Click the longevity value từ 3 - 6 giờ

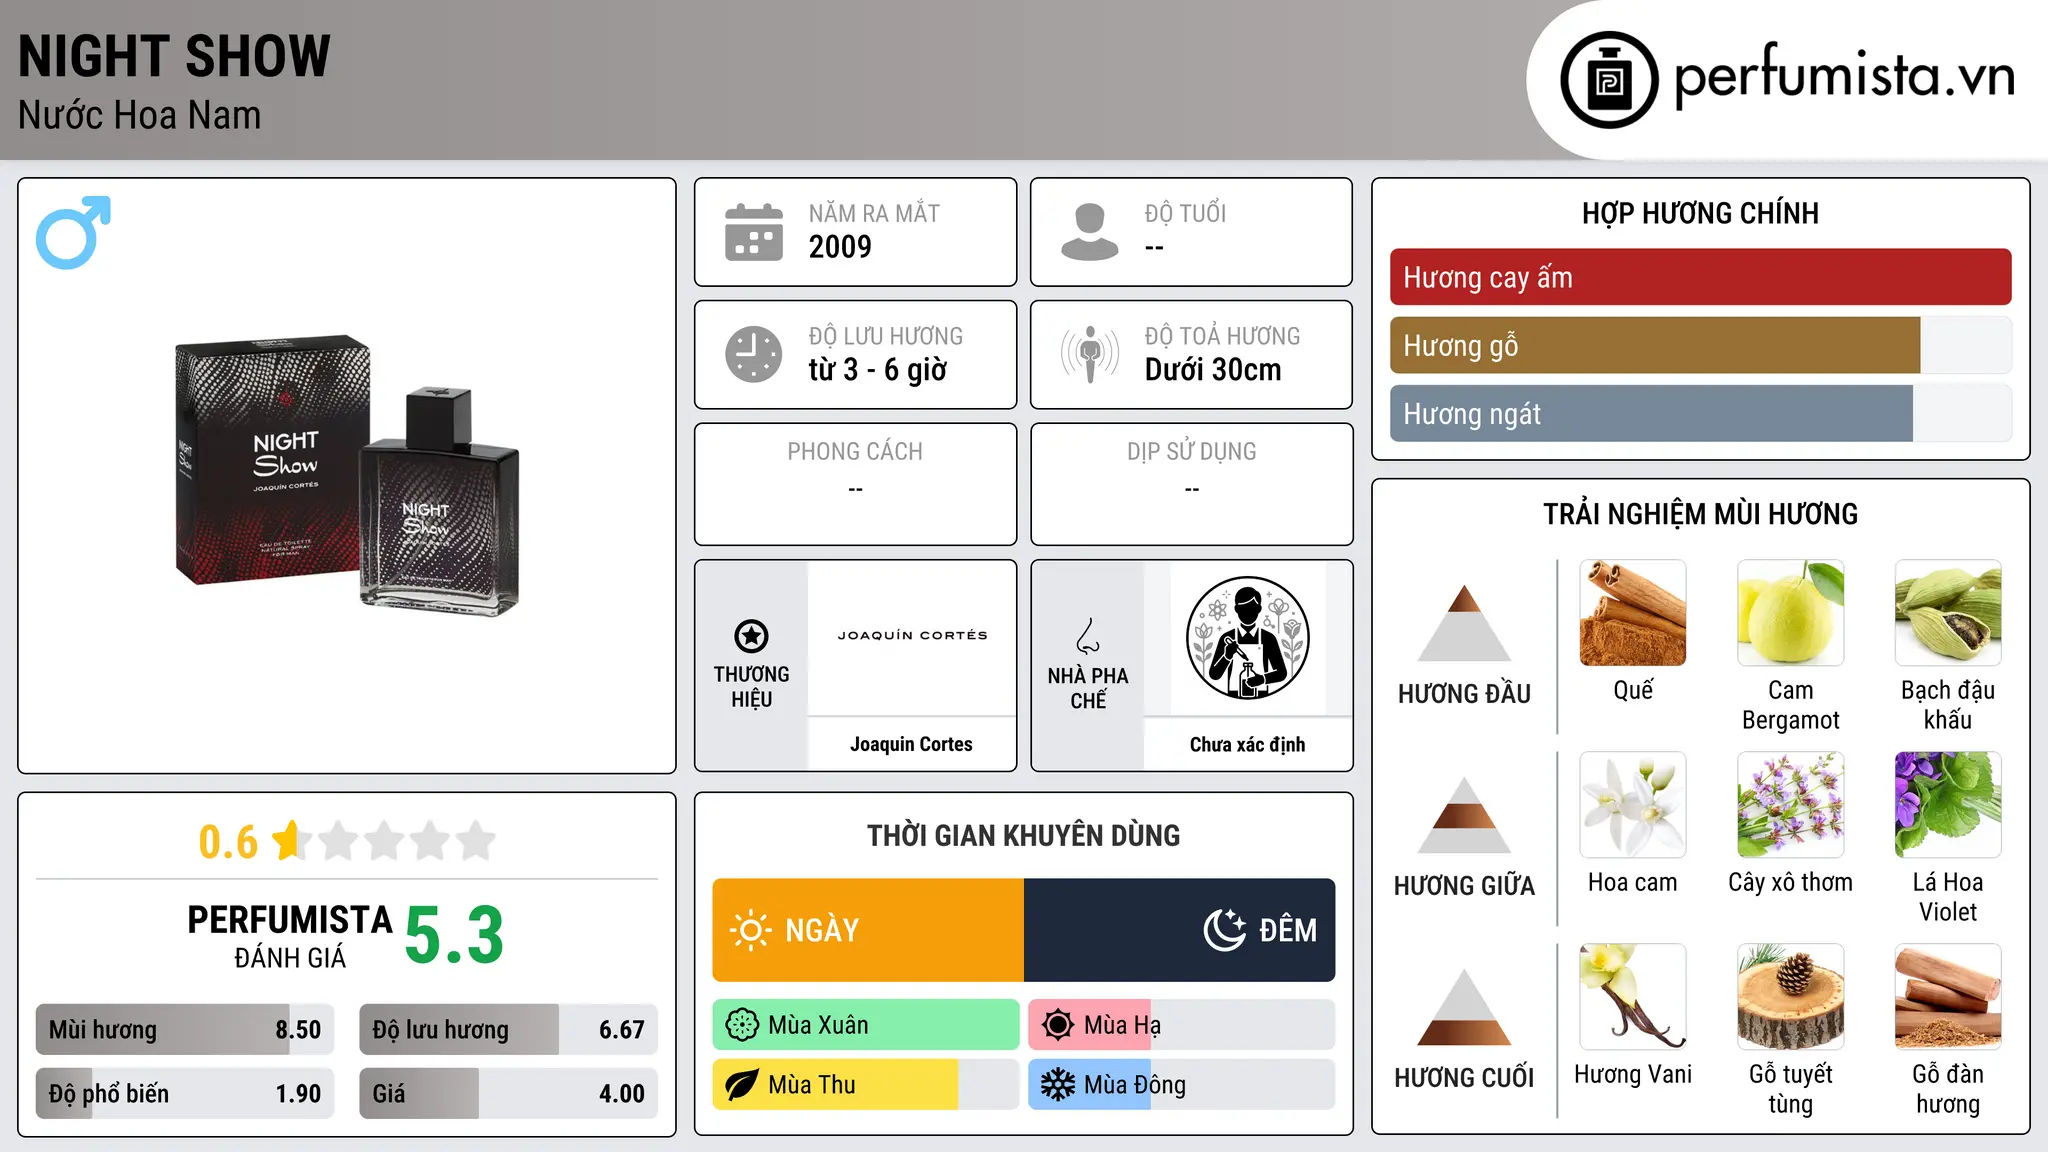[x=878, y=370]
